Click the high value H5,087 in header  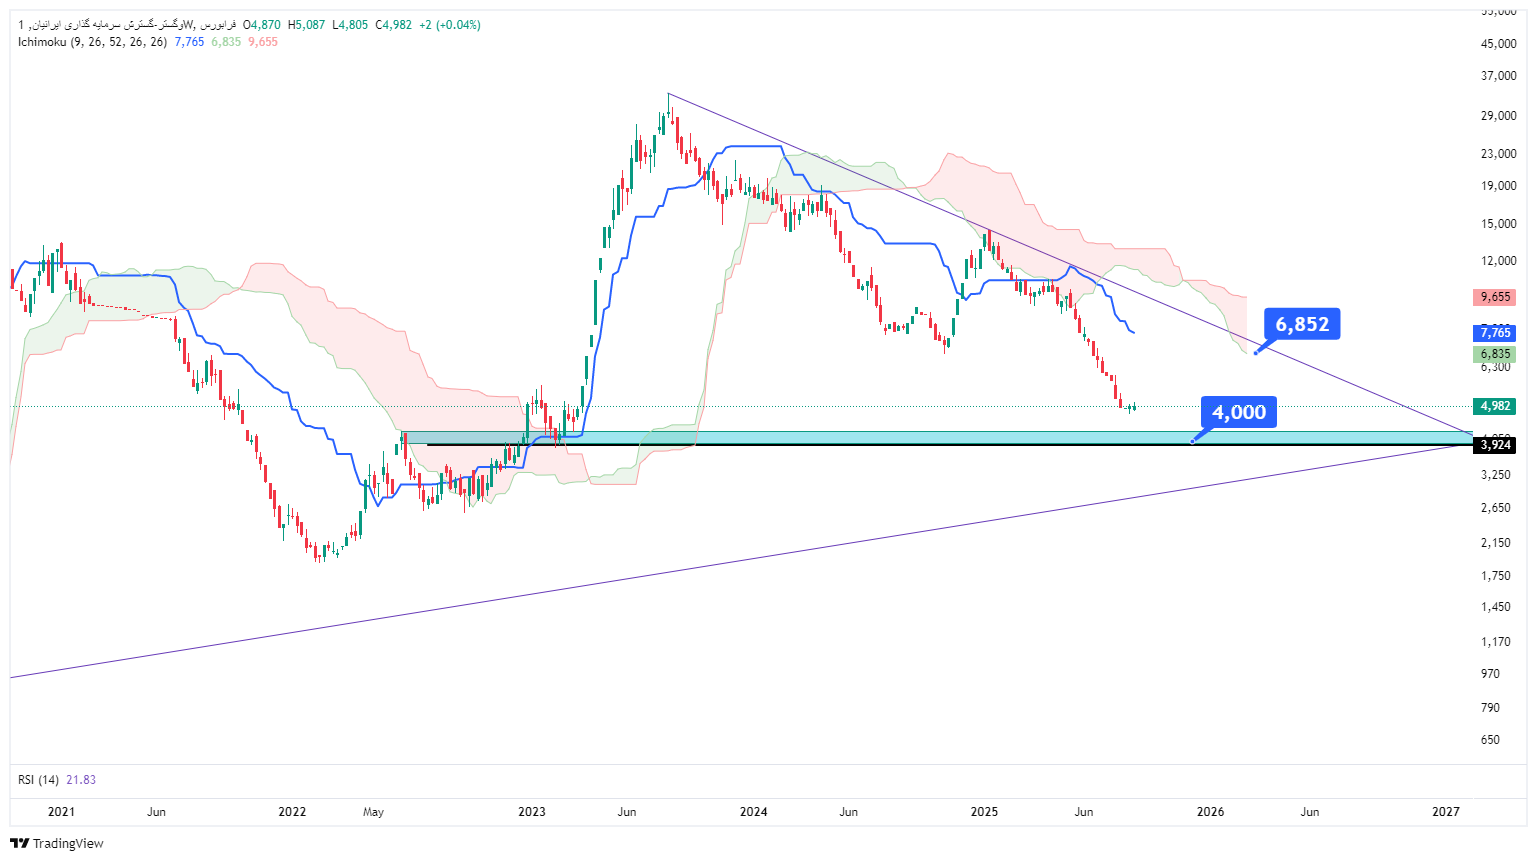point(307,25)
